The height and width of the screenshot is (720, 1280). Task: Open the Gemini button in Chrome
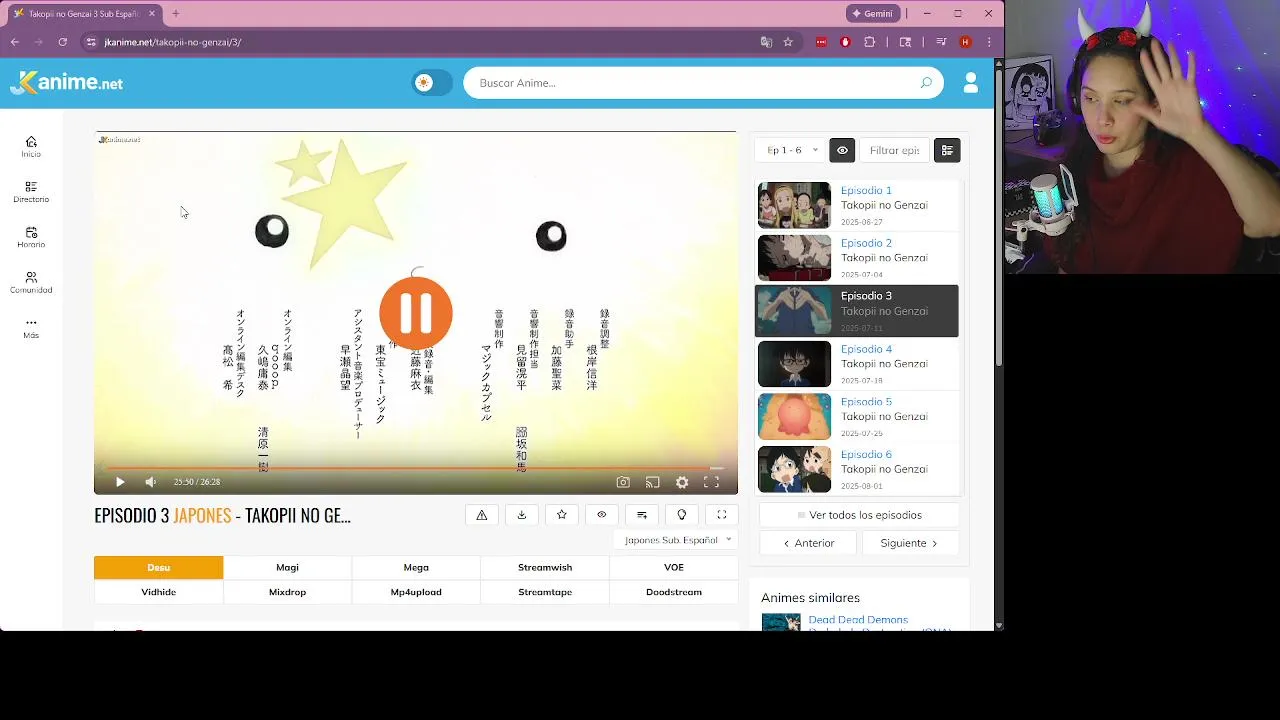(873, 14)
